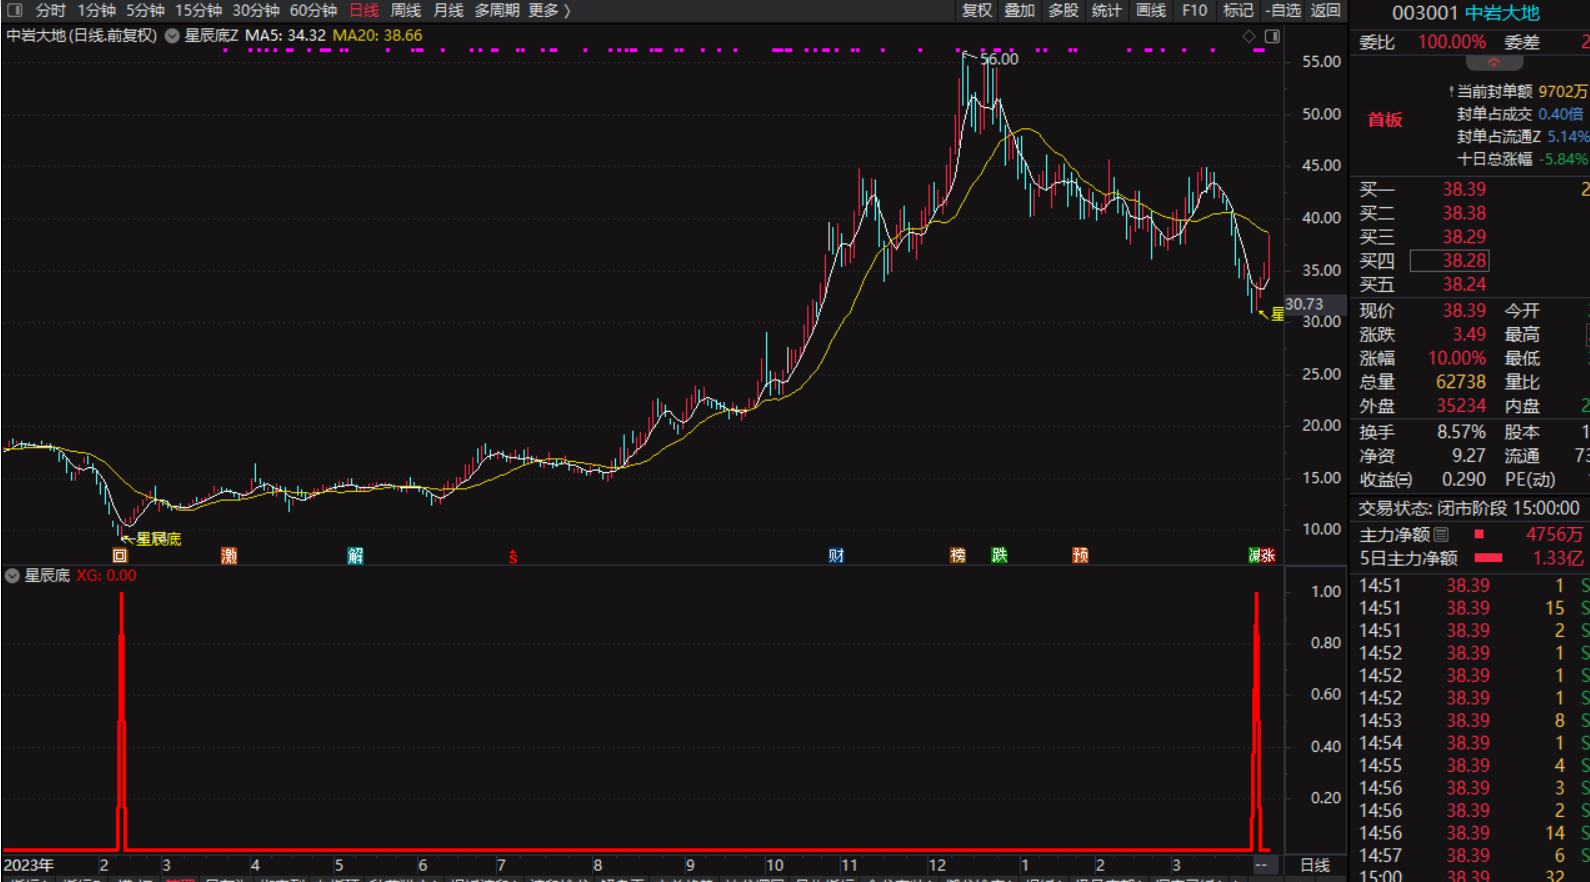
Task: Select the 5分钟 period tab
Action: coord(145,10)
